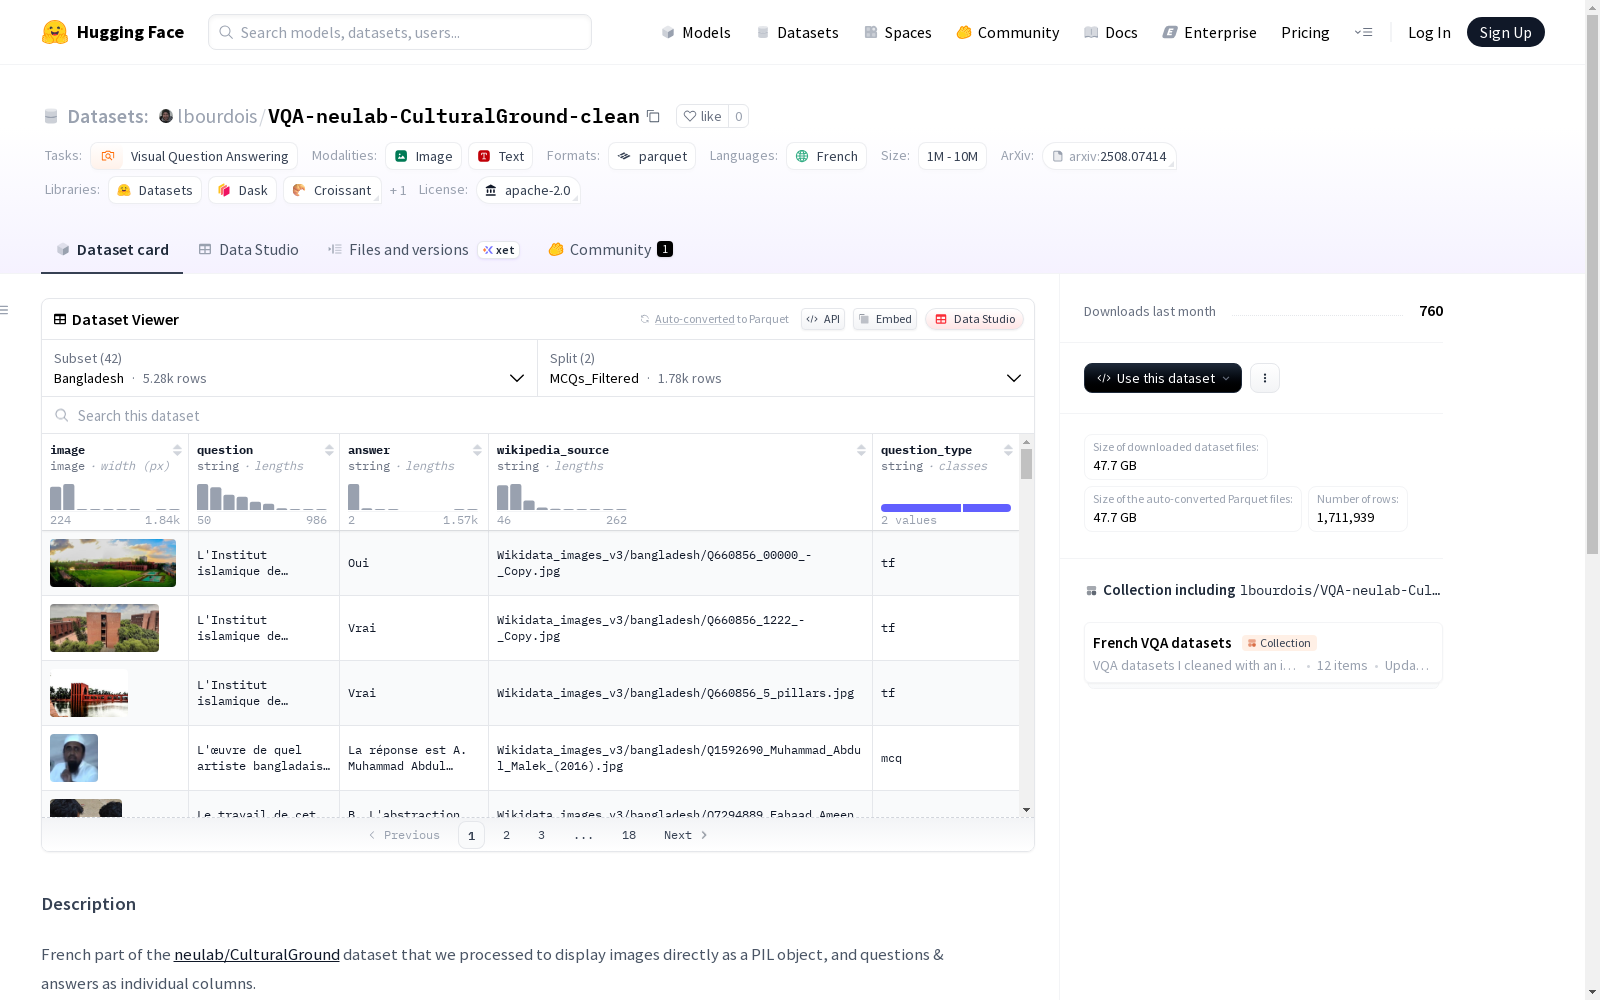Image resolution: width=1600 pixels, height=1000 pixels.
Task: Open the lbourdois author link
Action: (217, 116)
